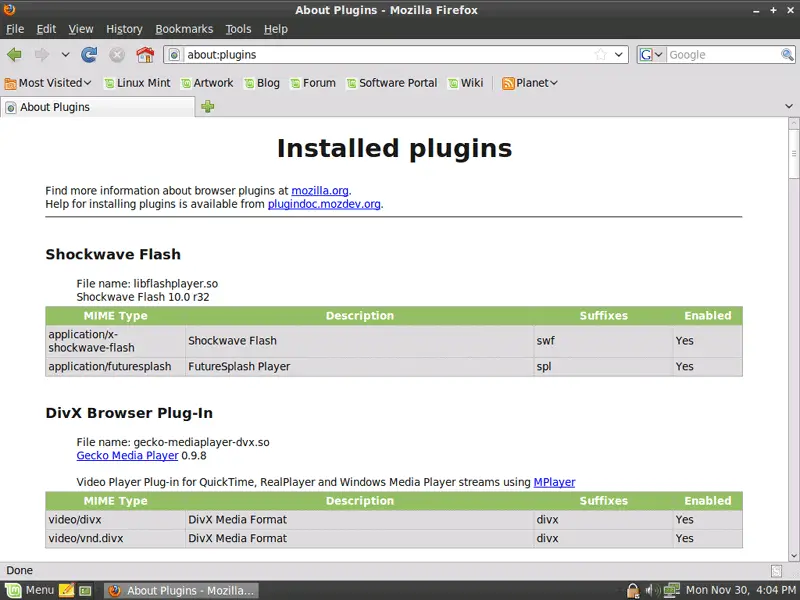Click the Firefox icon in title bar
The image size is (800, 600).
(x=10, y=9)
